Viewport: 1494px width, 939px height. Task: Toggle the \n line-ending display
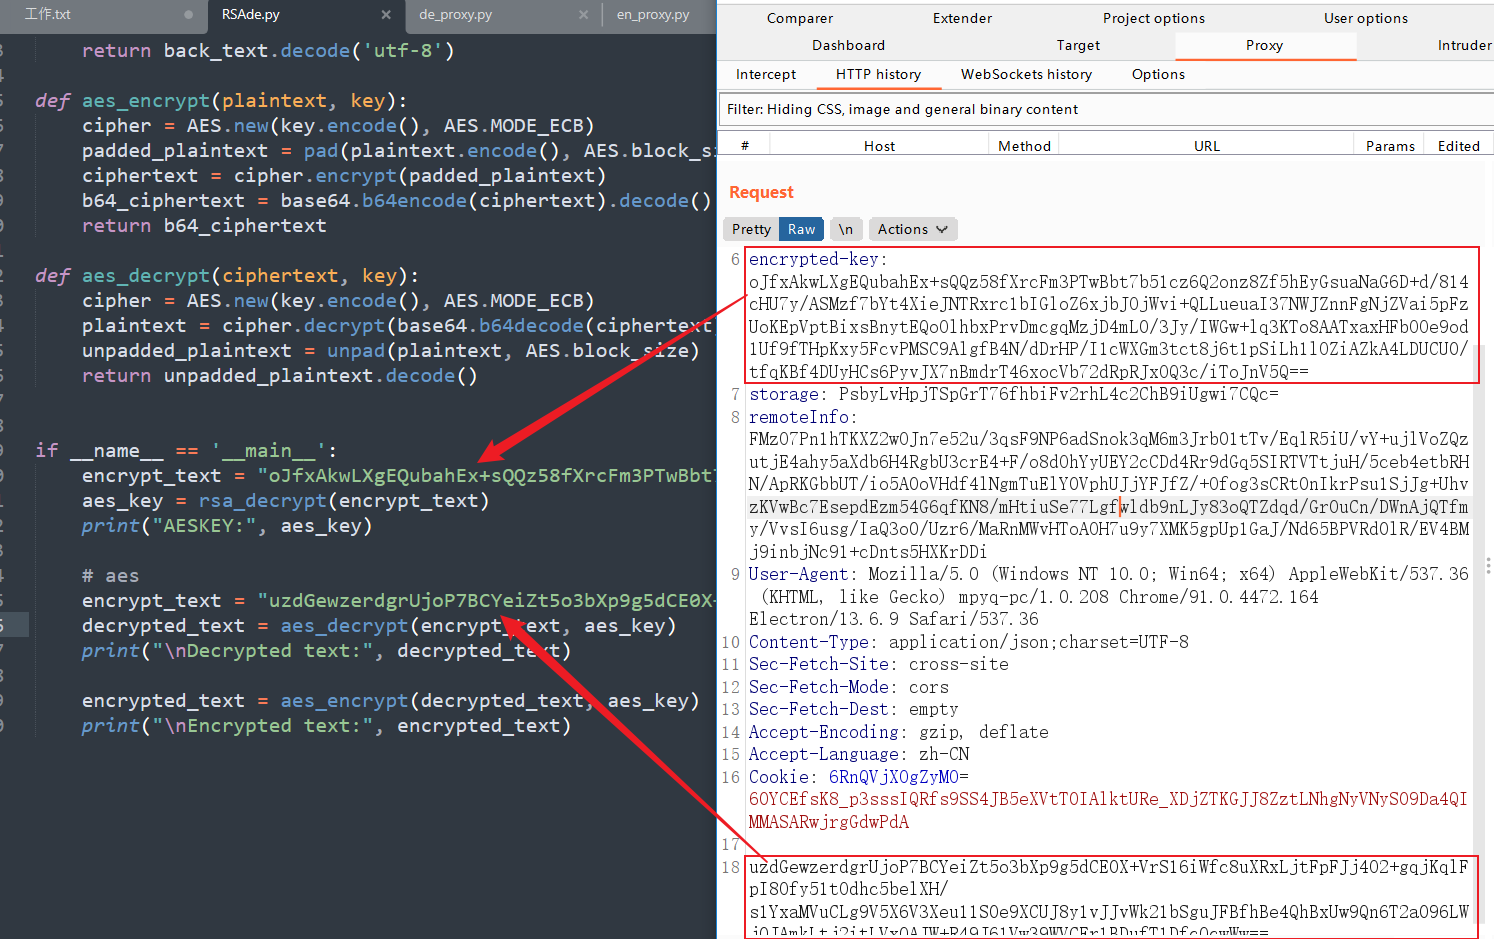pyautogui.click(x=846, y=229)
